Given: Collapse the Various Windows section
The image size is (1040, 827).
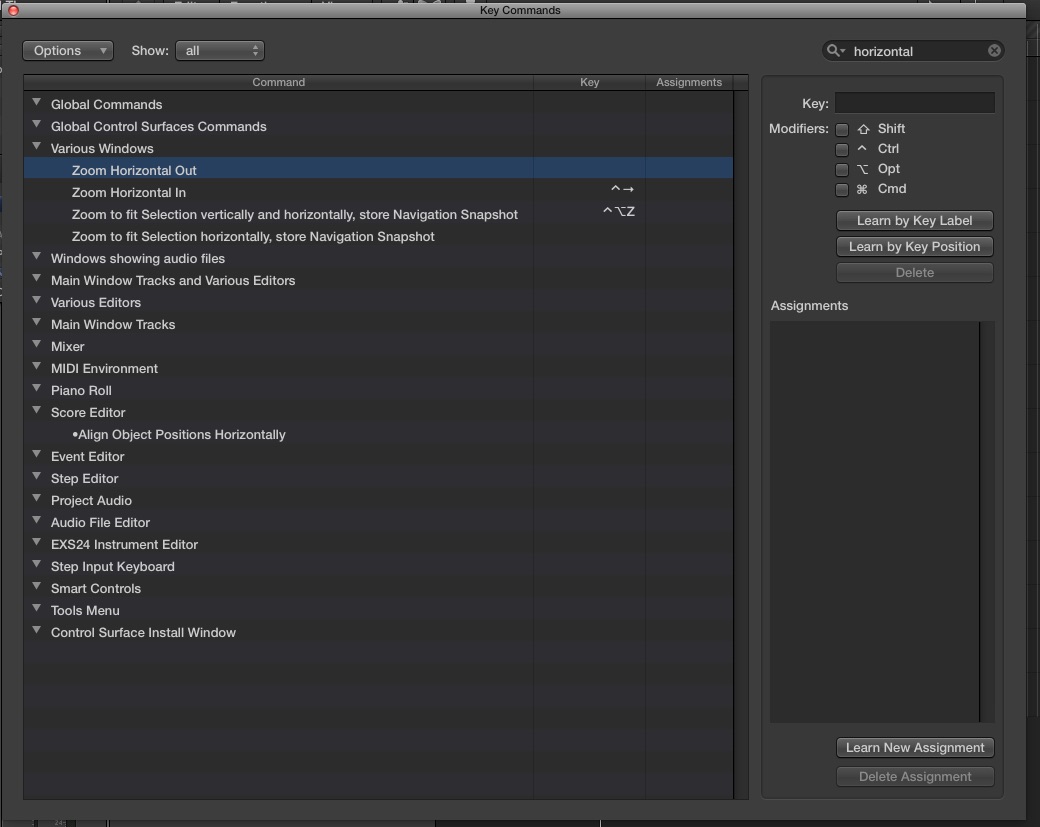Looking at the screenshot, I should pos(36,148).
